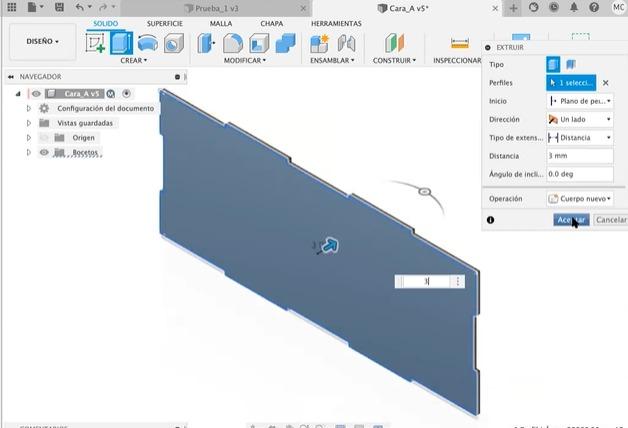Screen dimensions: 628x428
Task: Collapse the Cara_A v5 root node
Action: pyautogui.click(x=18, y=94)
